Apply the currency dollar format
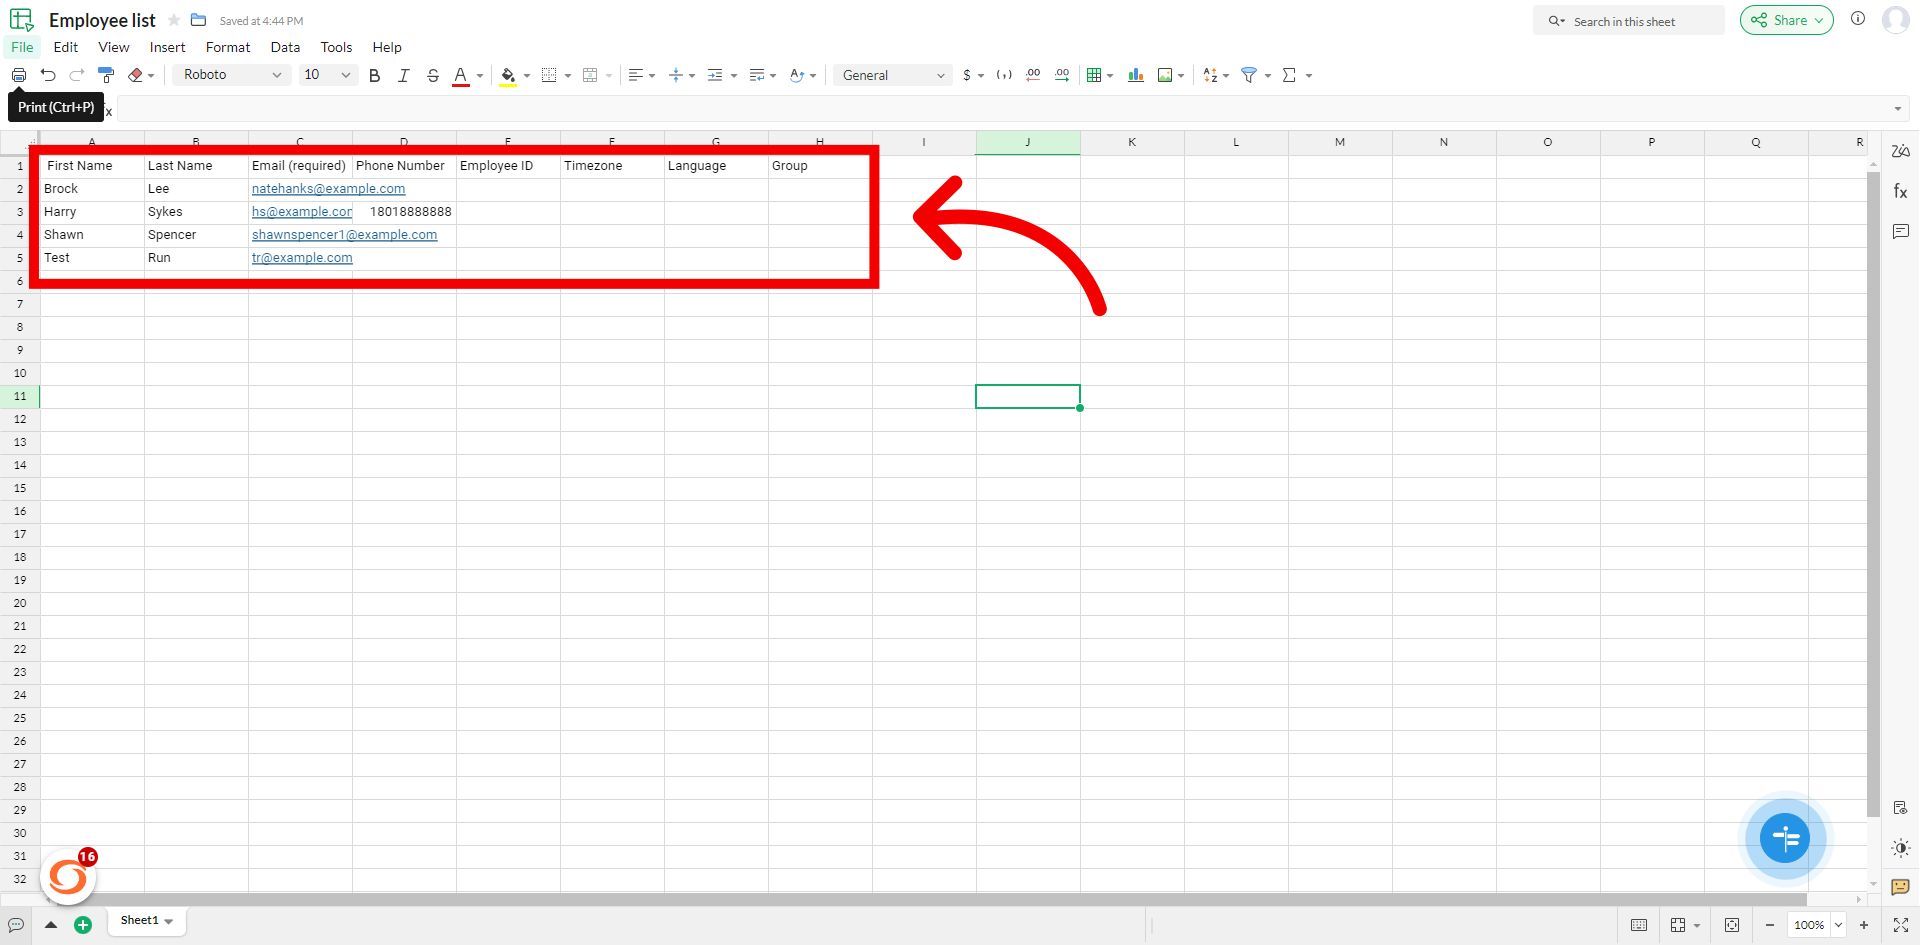This screenshot has width=1920, height=945. [x=967, y=75]
